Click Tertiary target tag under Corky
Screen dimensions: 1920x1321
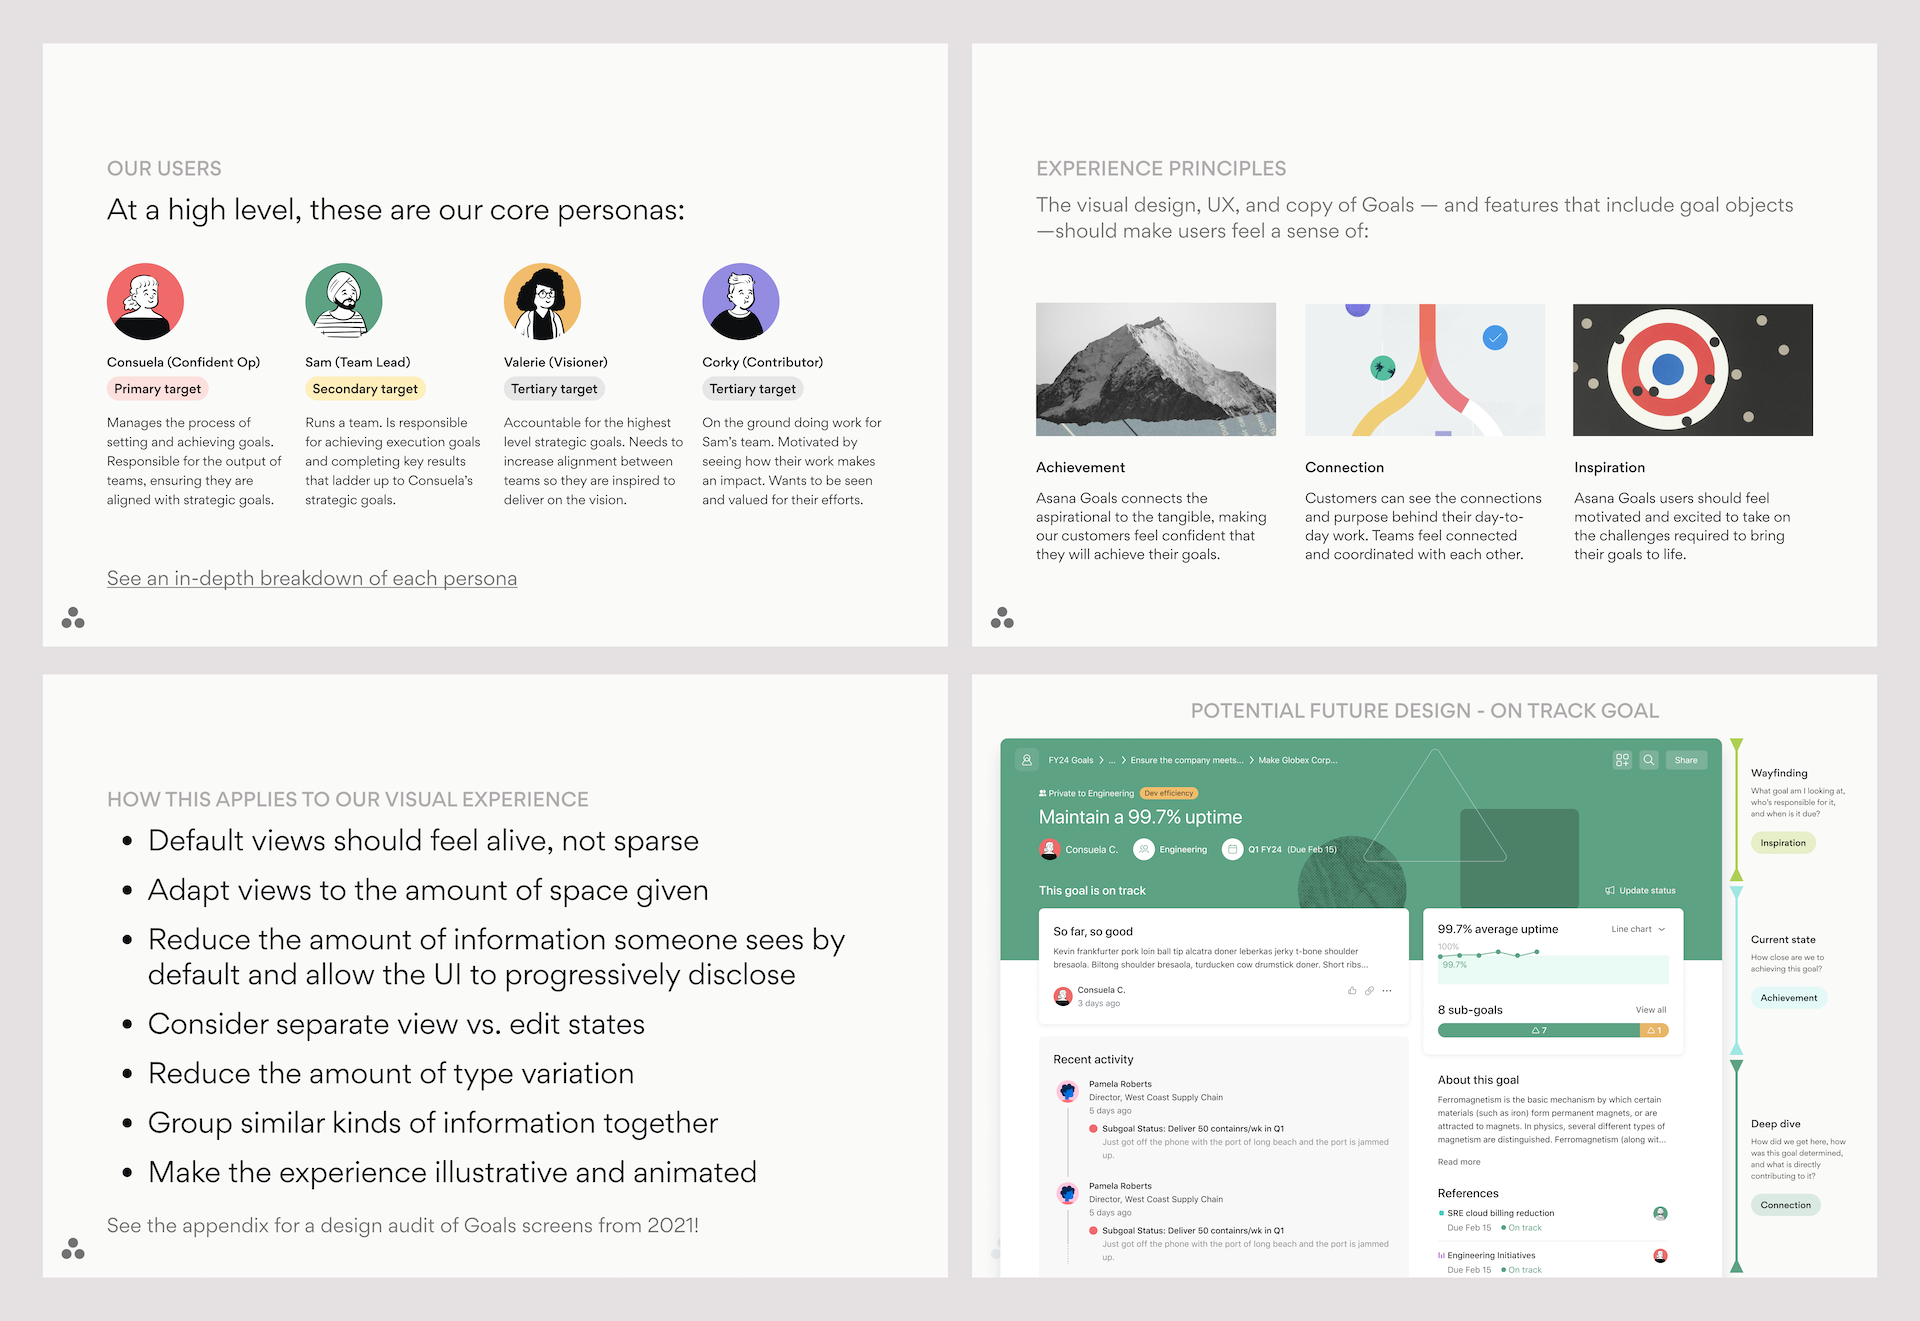pyautogui.click(x=753, y=389)
